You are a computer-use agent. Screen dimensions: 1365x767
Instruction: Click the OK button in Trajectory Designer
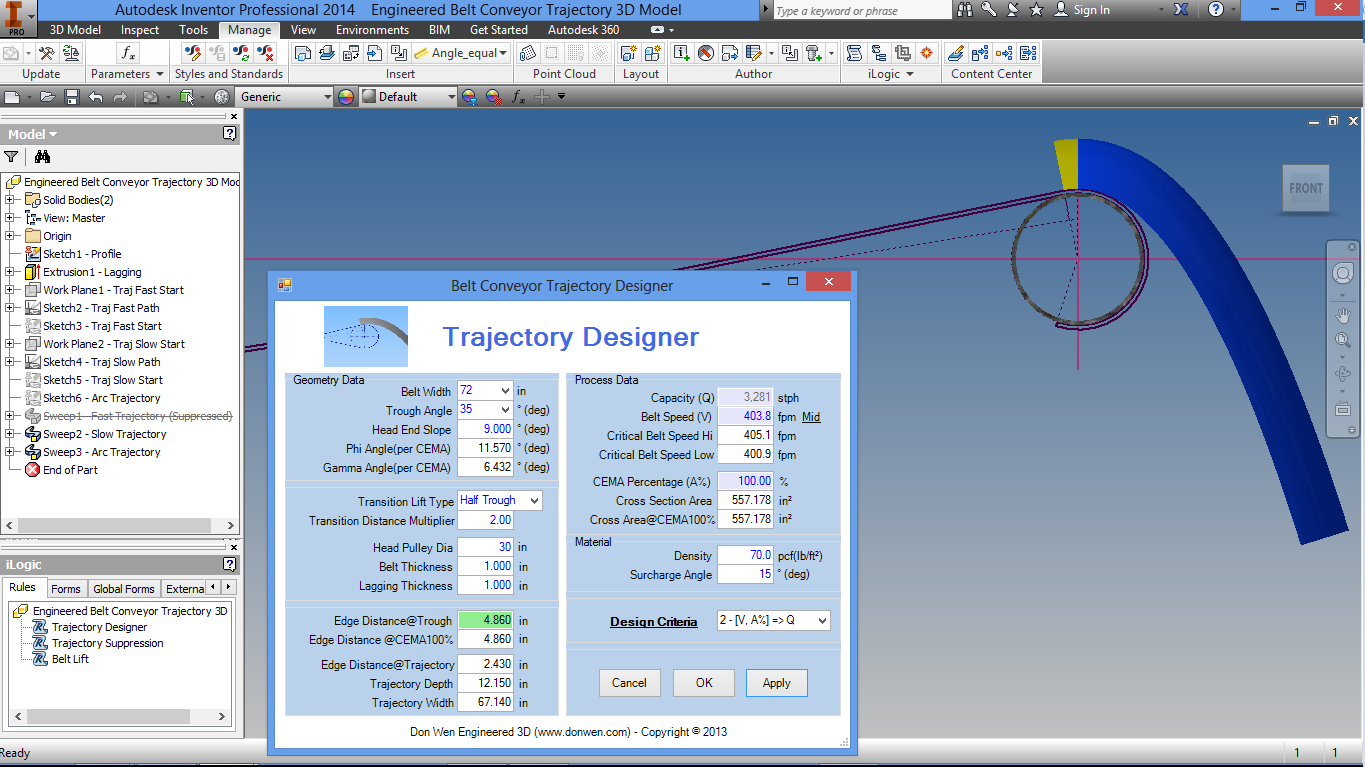pos(704,683)
